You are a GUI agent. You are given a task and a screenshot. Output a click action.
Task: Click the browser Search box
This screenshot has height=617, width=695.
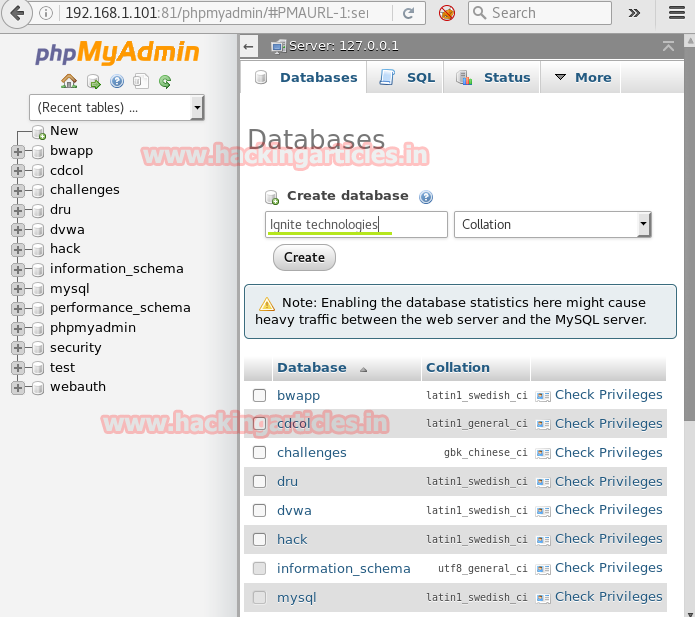[x=540, y=13]
